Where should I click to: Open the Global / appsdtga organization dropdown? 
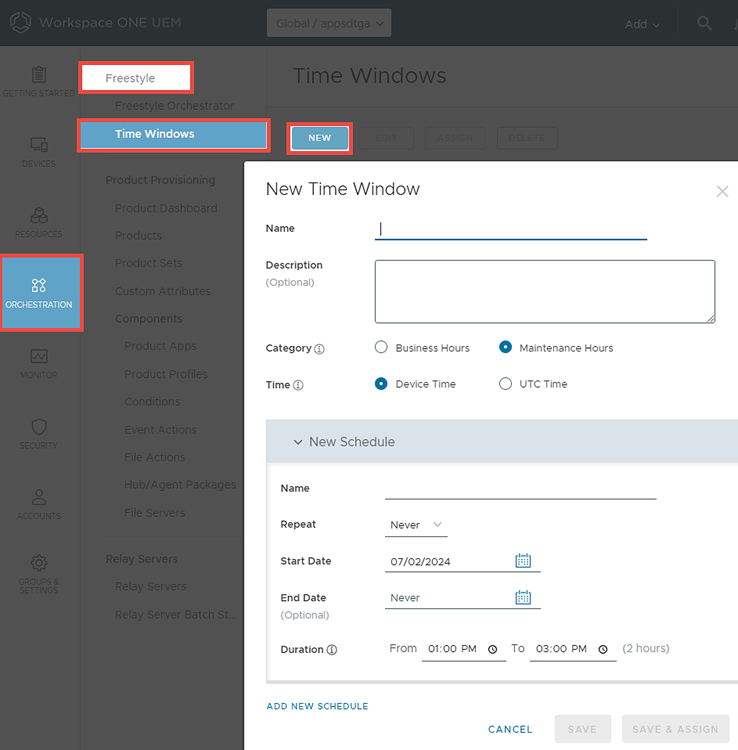(x=329, y=23)
